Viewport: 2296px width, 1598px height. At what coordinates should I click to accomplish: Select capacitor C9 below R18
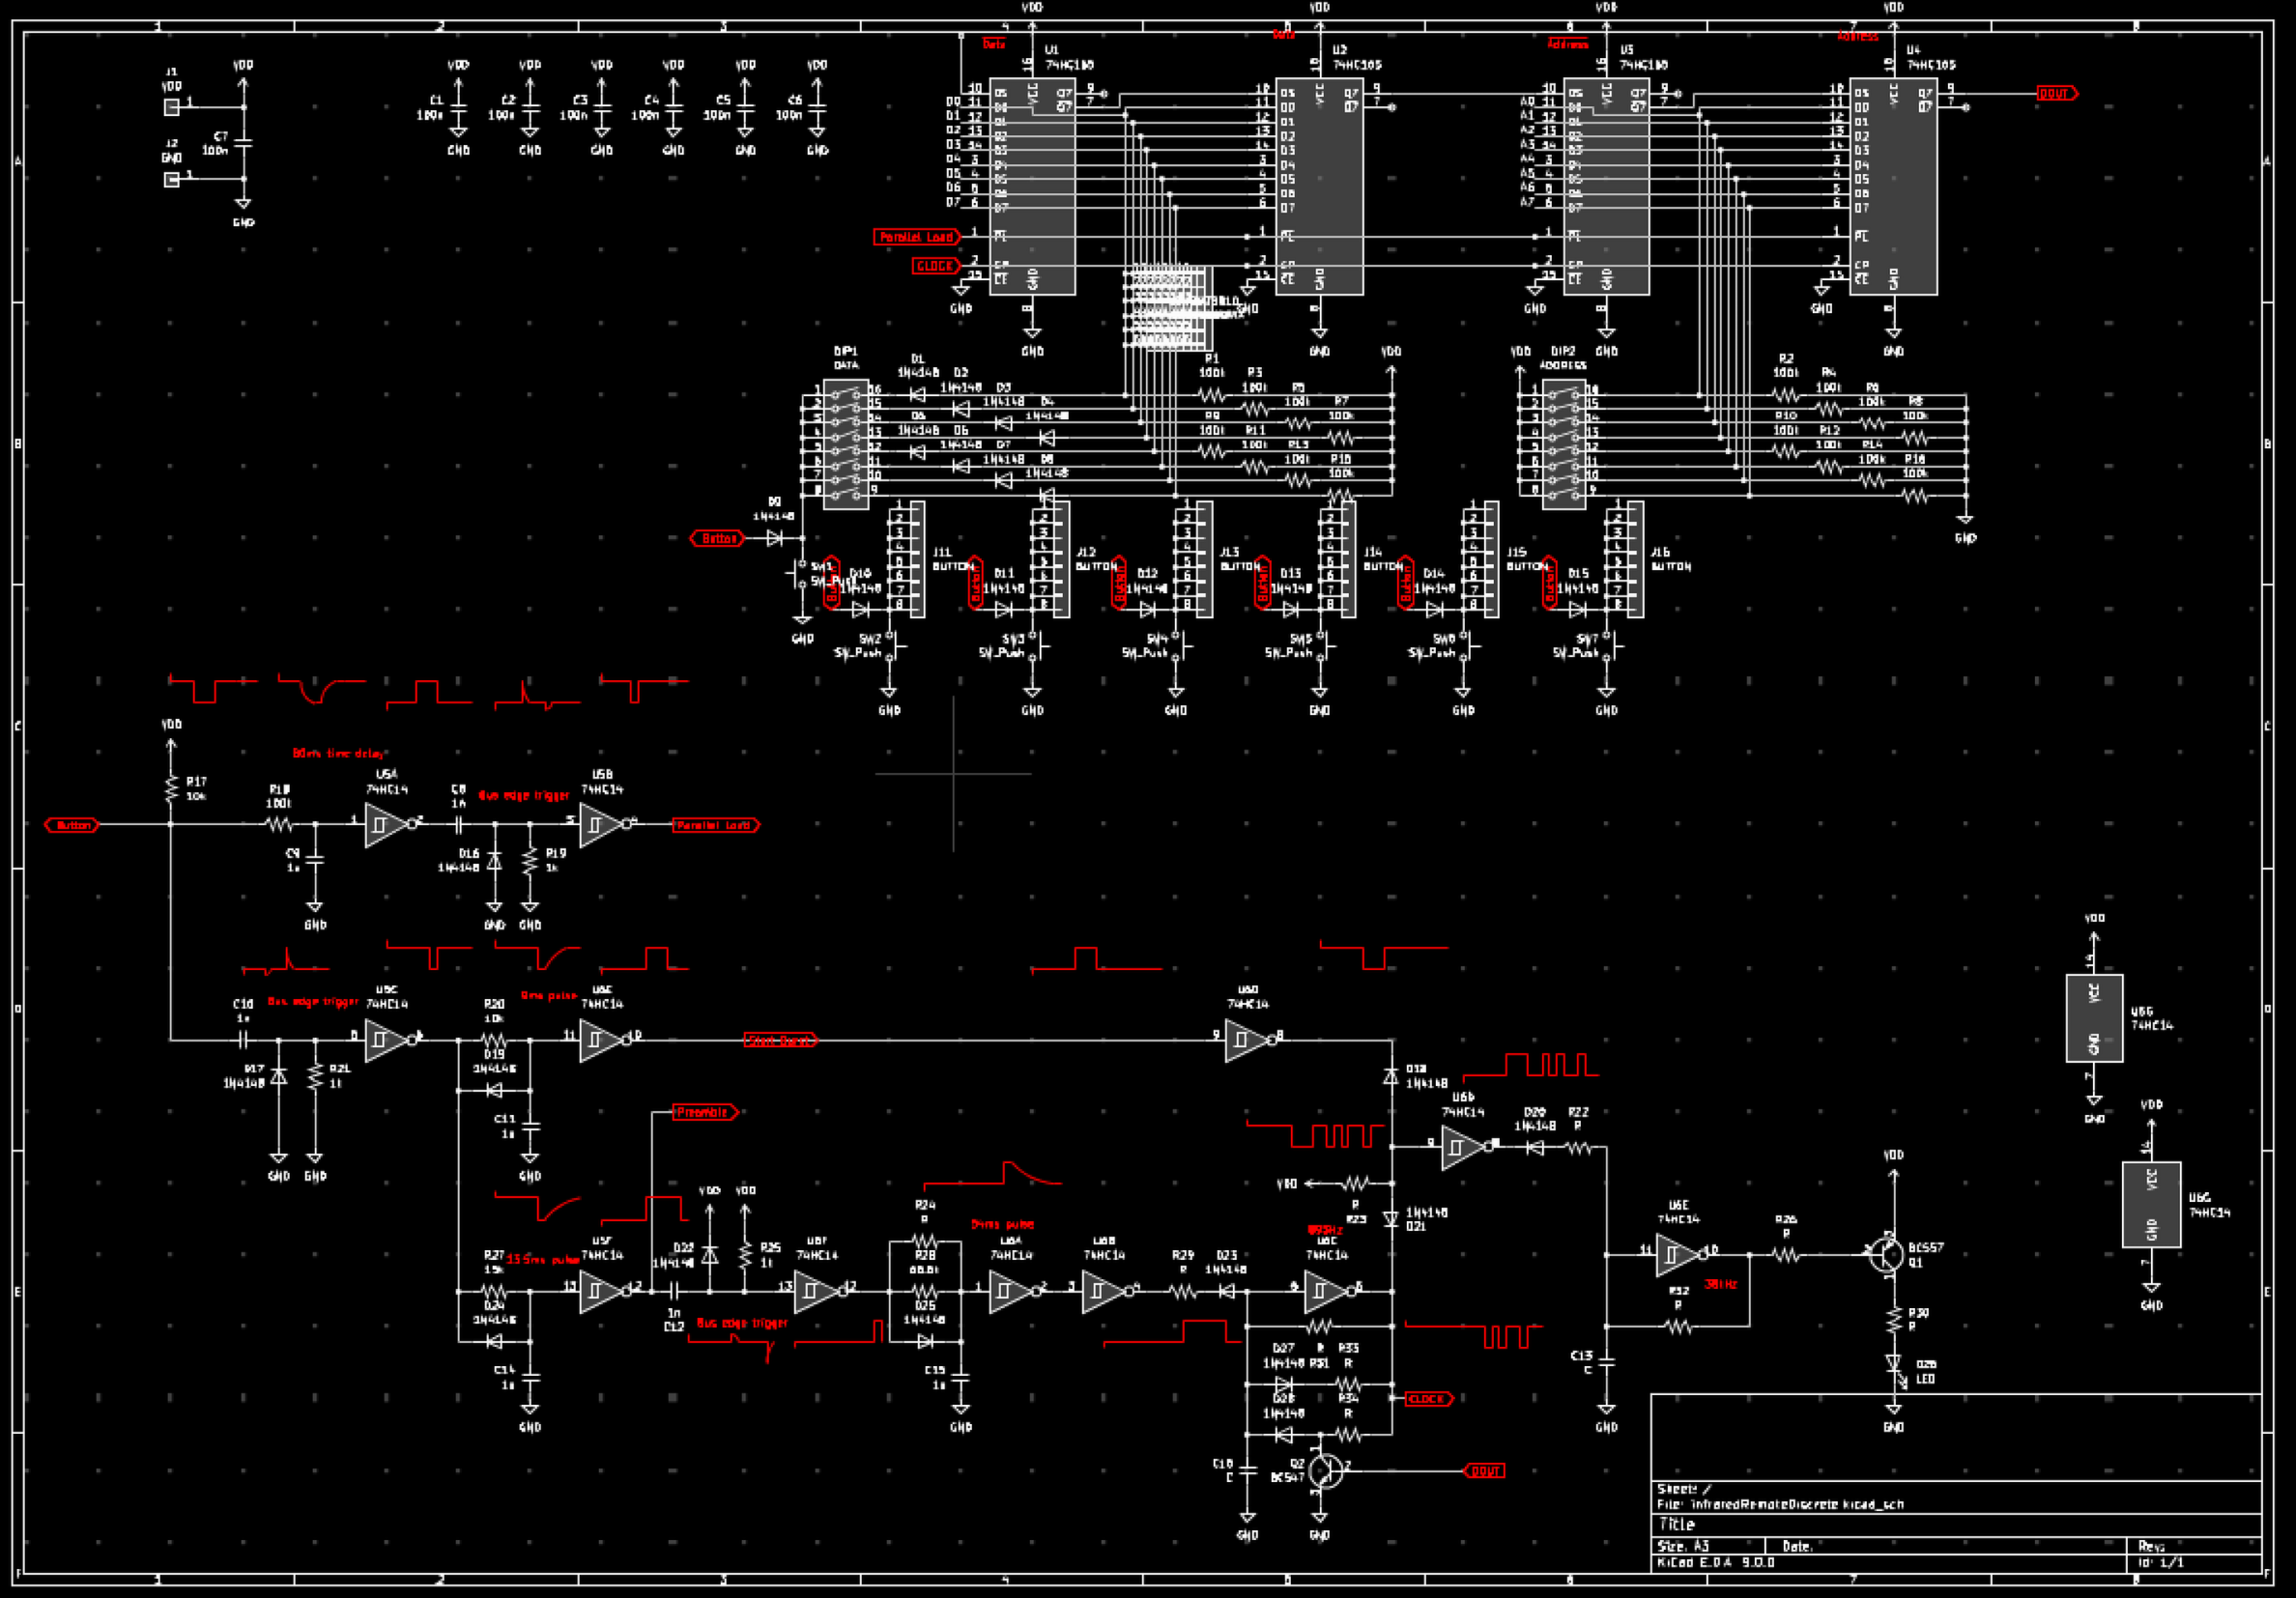tap(315, 859)
